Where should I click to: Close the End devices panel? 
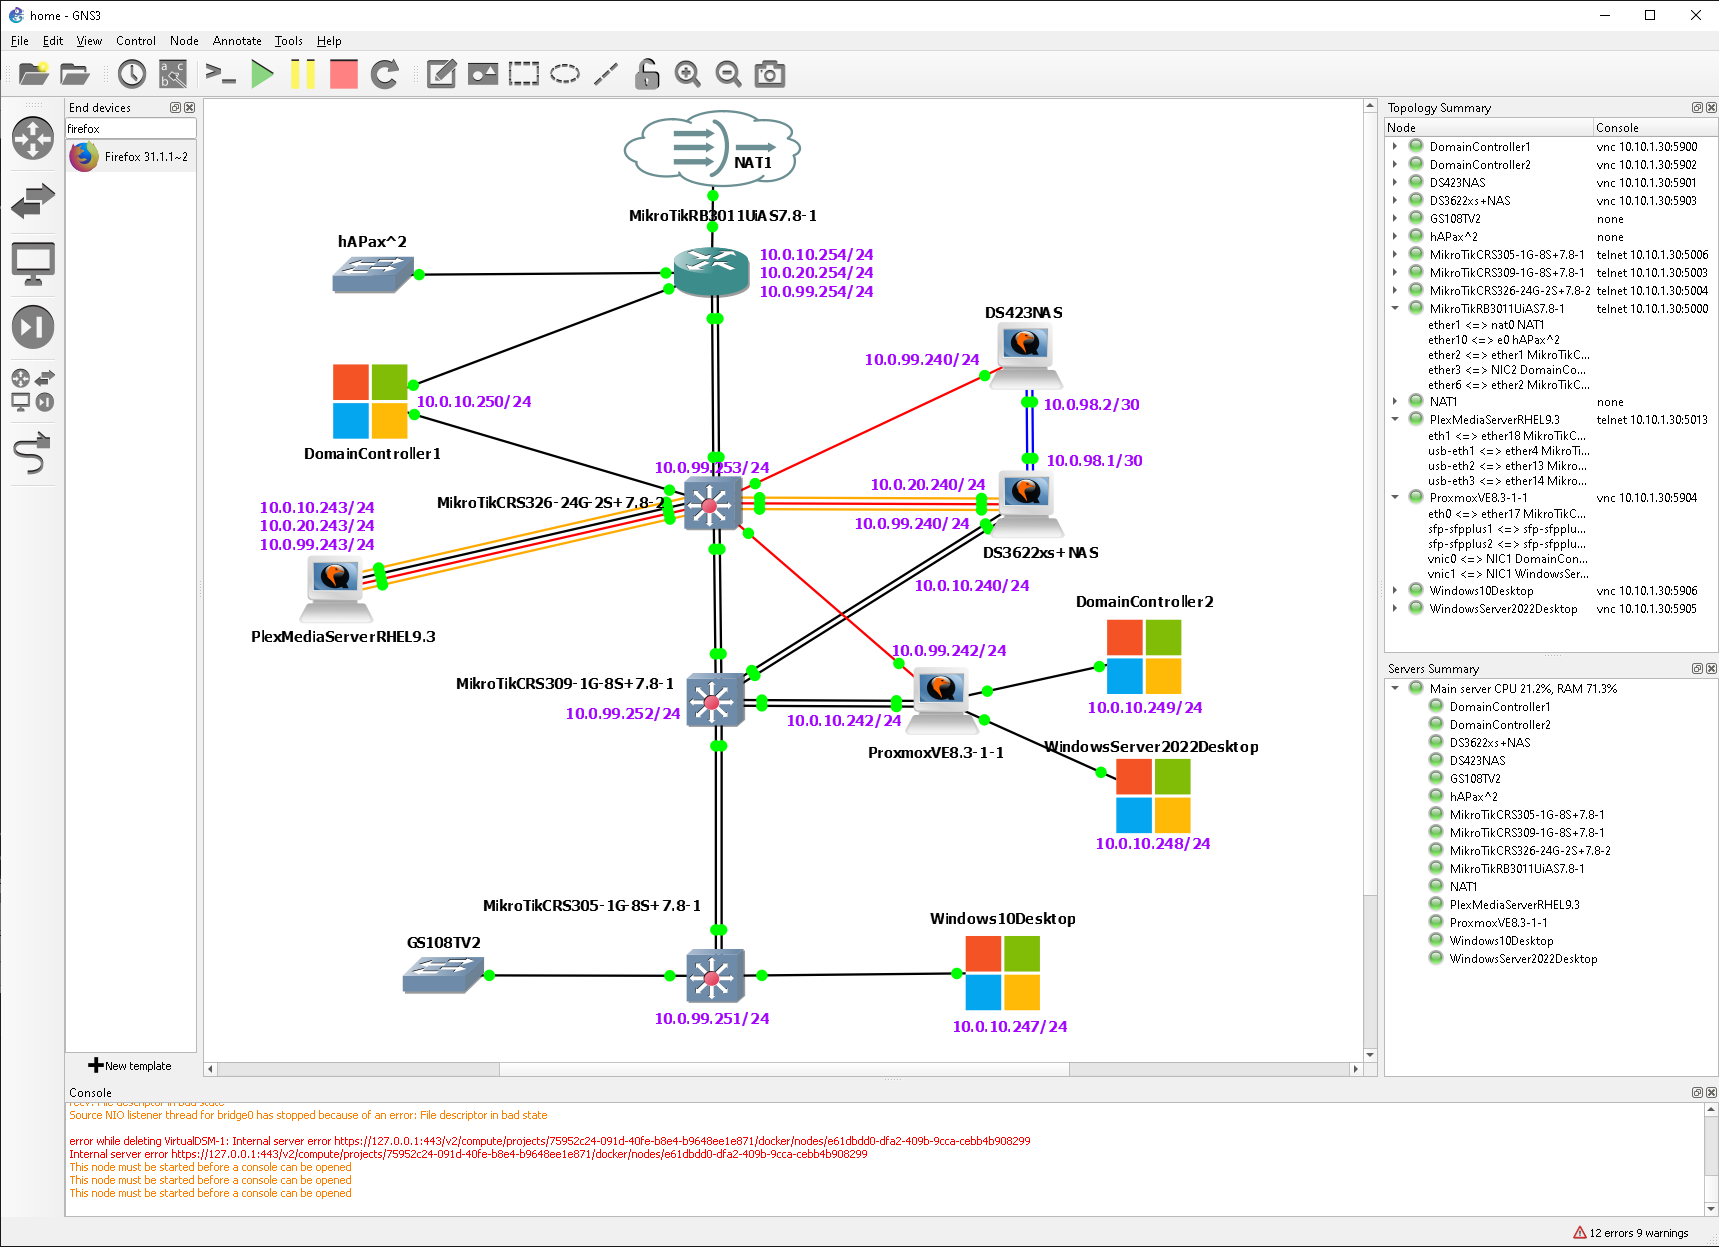click(190, 107)
